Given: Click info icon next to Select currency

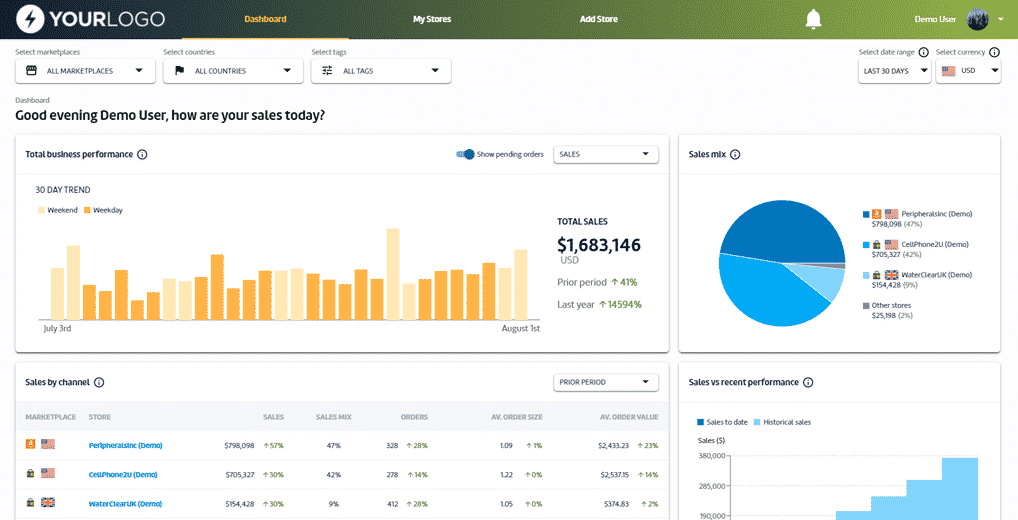Looking at the screenshot, I should tap(994, 52).
